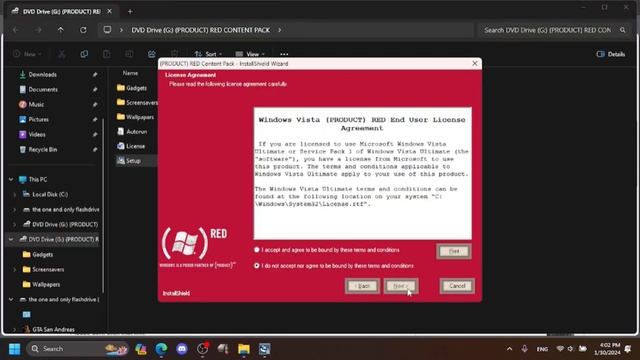Click the Name column header
Viewport: 640px width, 360px height.
(x=130, y=73)
